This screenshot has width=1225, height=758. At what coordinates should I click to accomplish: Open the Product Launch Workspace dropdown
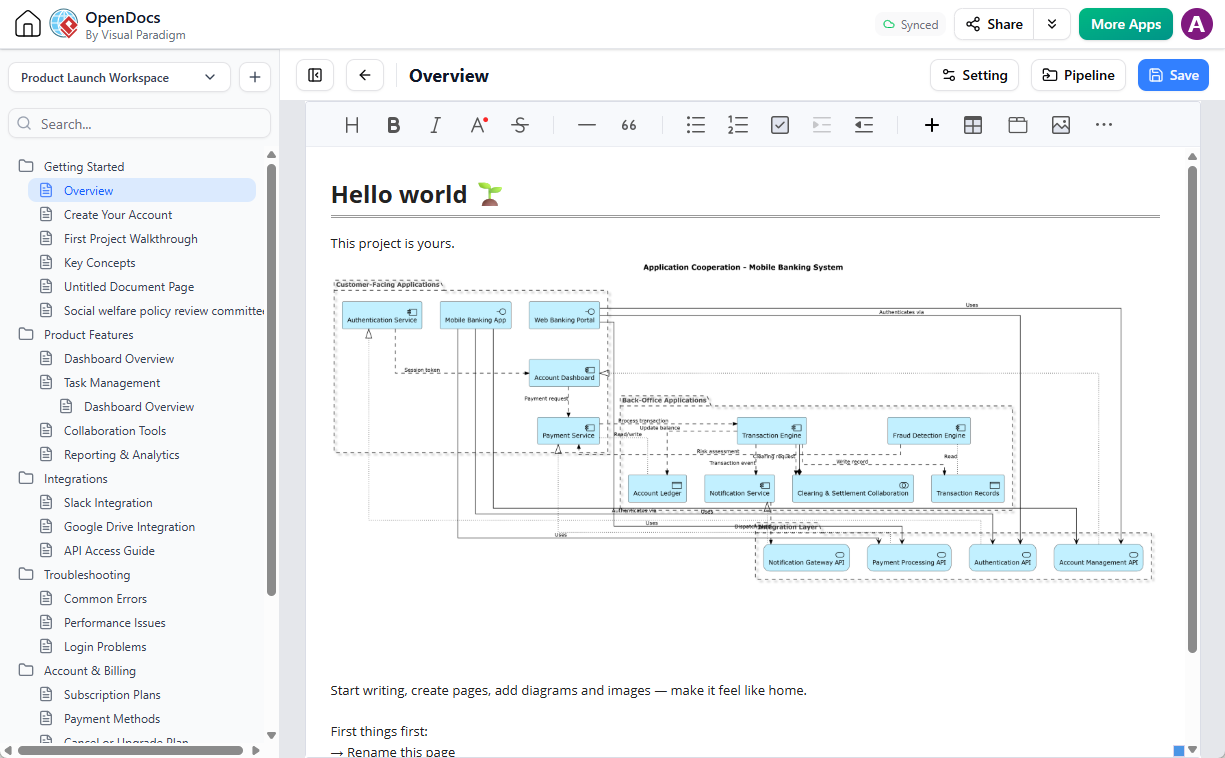[119, 77]
